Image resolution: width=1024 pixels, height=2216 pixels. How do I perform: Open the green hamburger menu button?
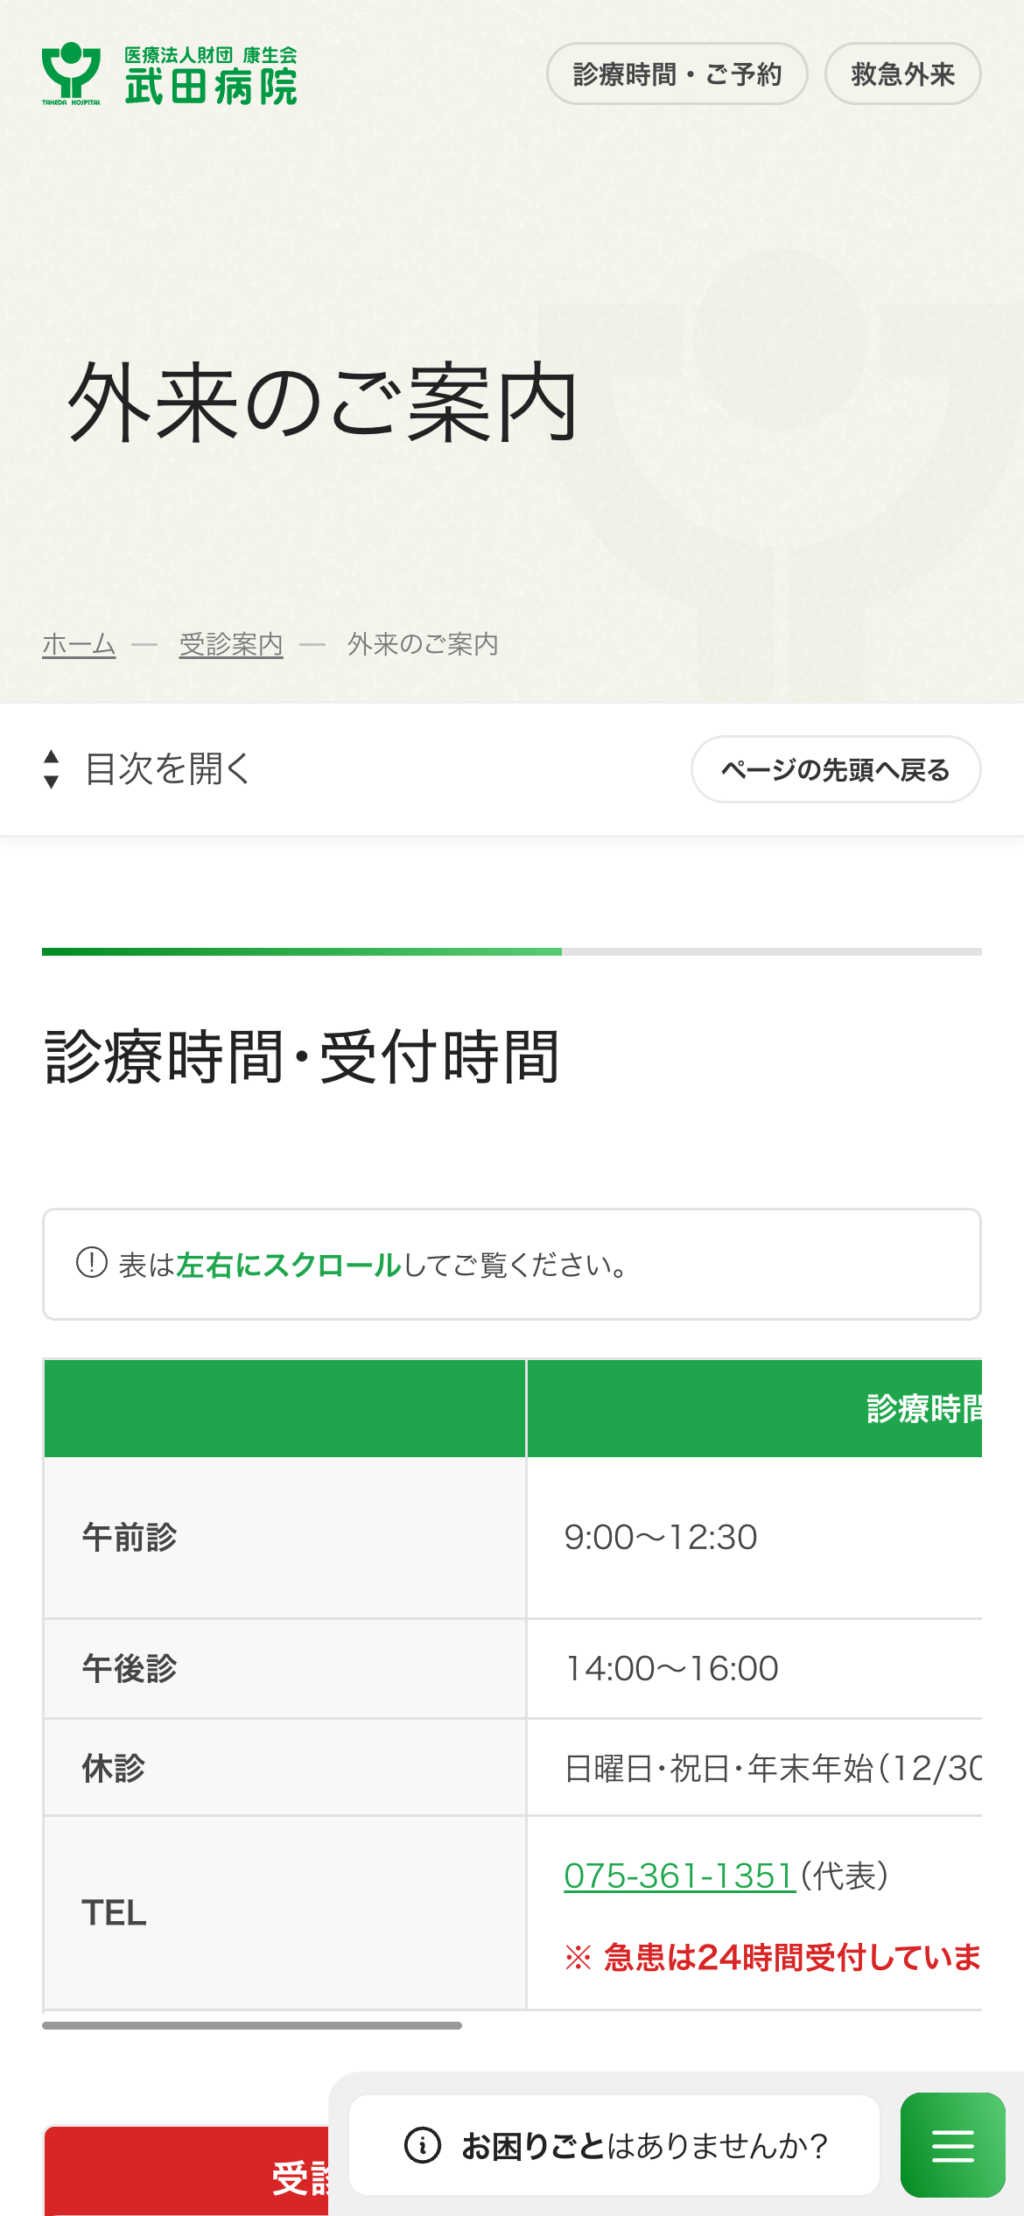[952, 2145]
